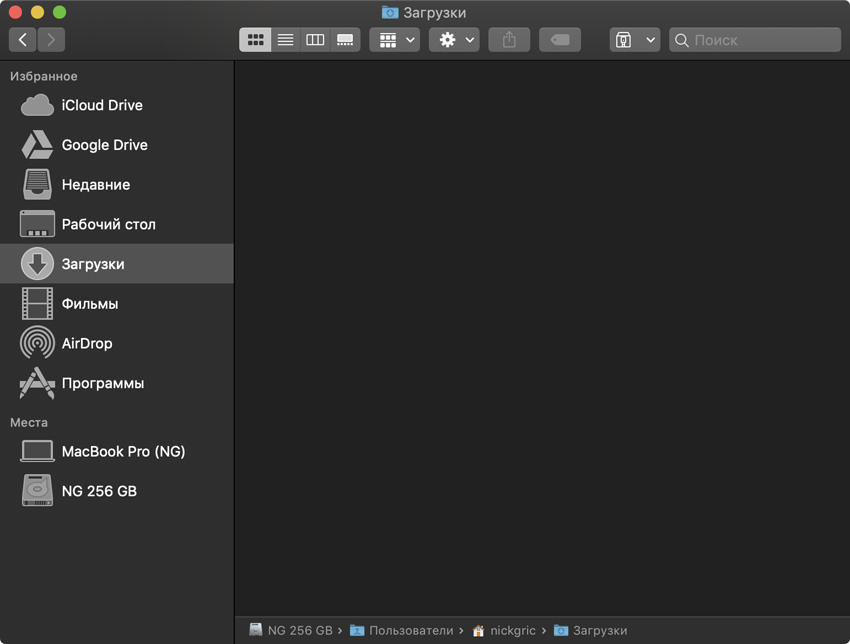Screen dimensions: 850x644
Task: Click the Избранное section header
Action: [x=44, y=76]
